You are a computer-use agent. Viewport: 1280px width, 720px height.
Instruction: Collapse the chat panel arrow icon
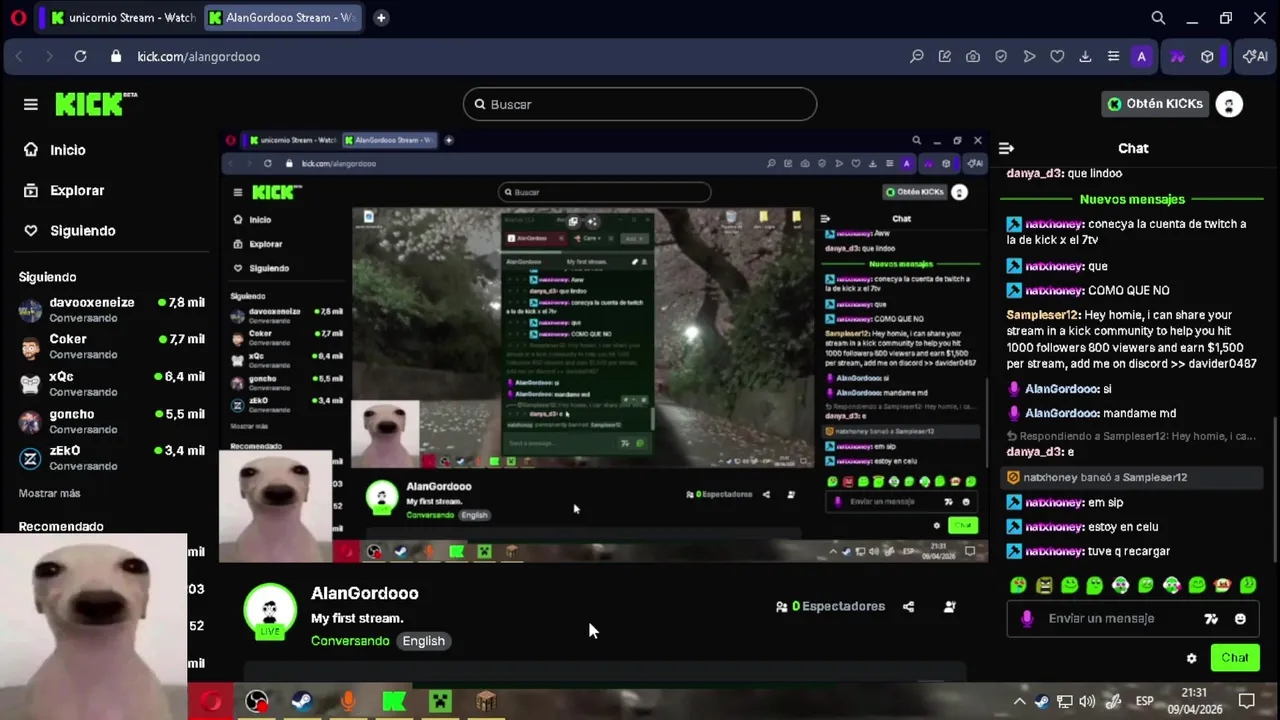(1006, 148)
